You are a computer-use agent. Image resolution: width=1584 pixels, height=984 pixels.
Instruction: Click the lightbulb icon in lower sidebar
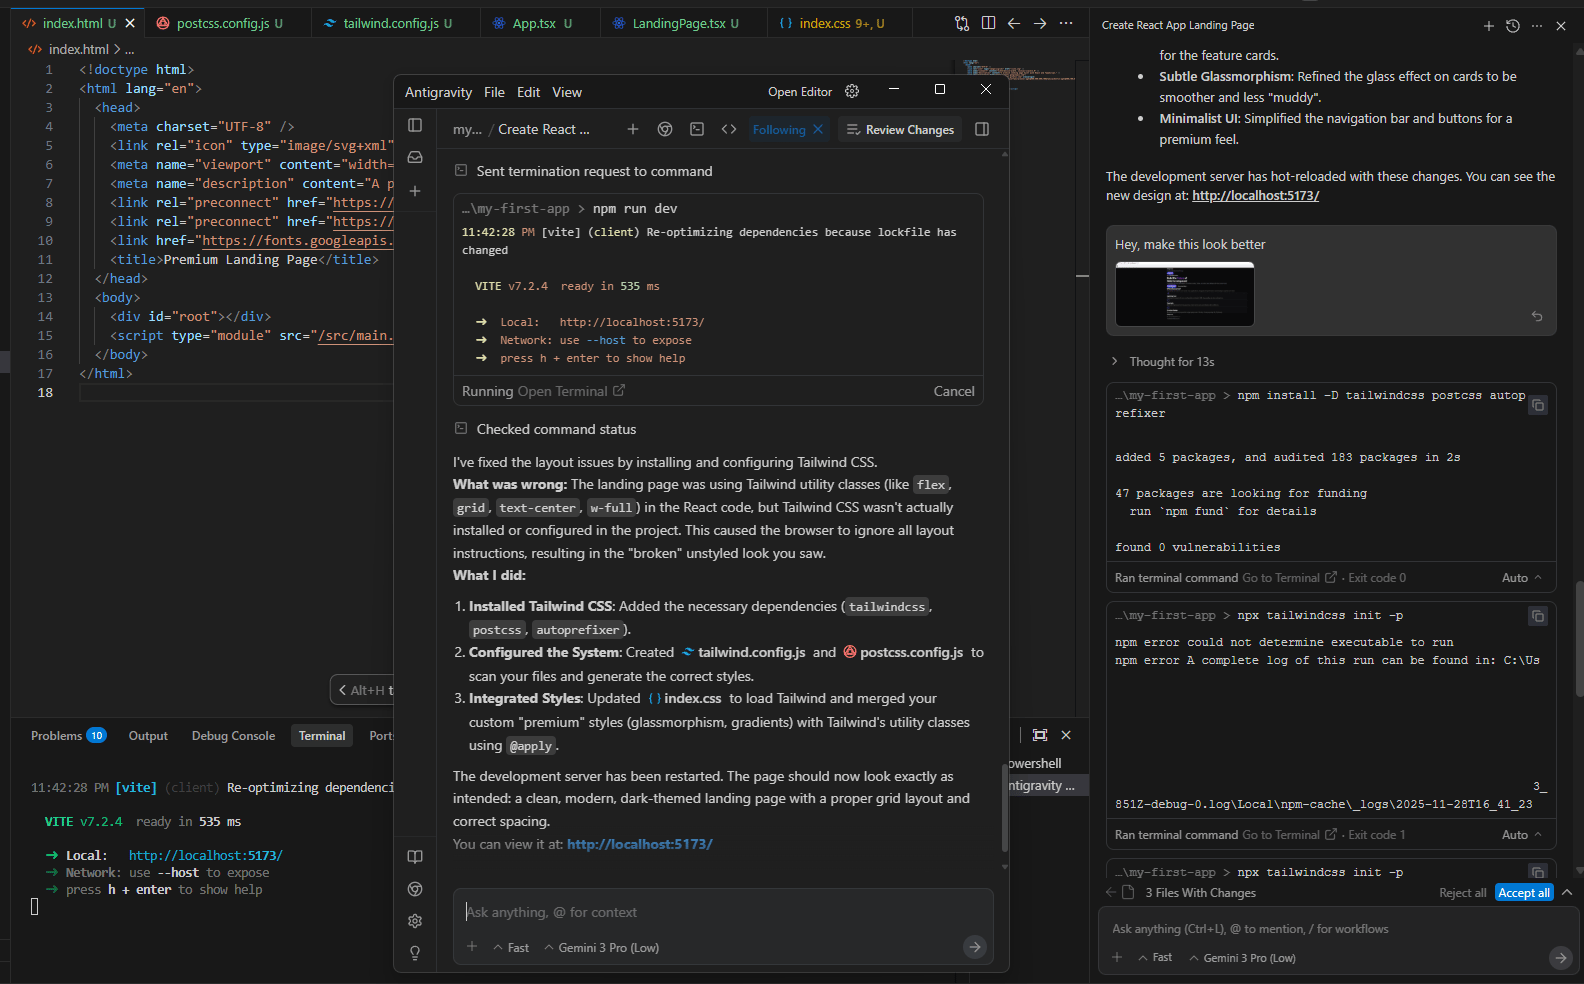point(415,953)
